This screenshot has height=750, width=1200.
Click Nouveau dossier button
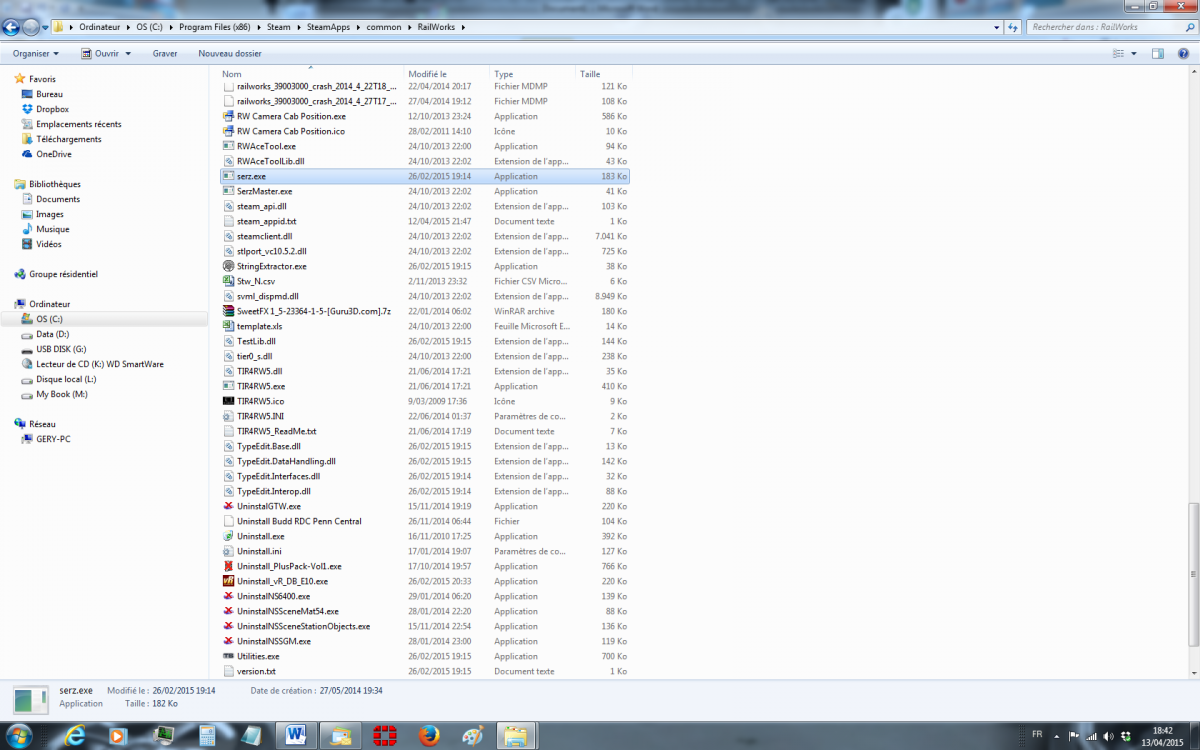[x=230, y=53]
